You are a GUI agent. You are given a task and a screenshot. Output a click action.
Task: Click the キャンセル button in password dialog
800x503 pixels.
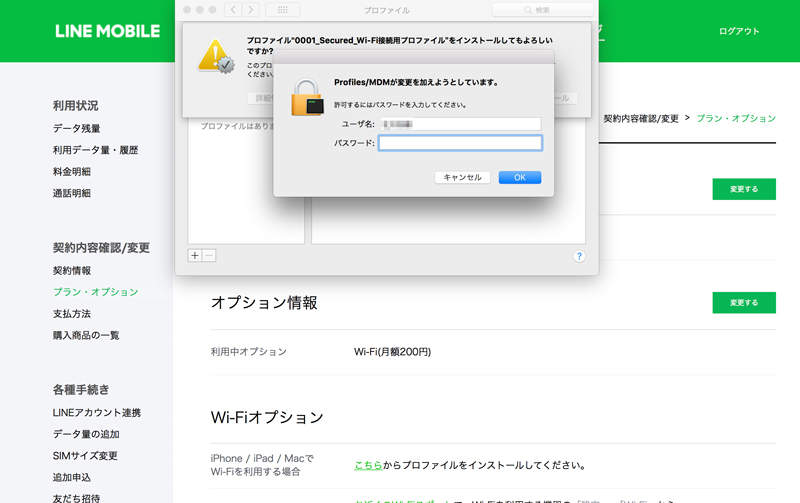[x=462, y=178]
